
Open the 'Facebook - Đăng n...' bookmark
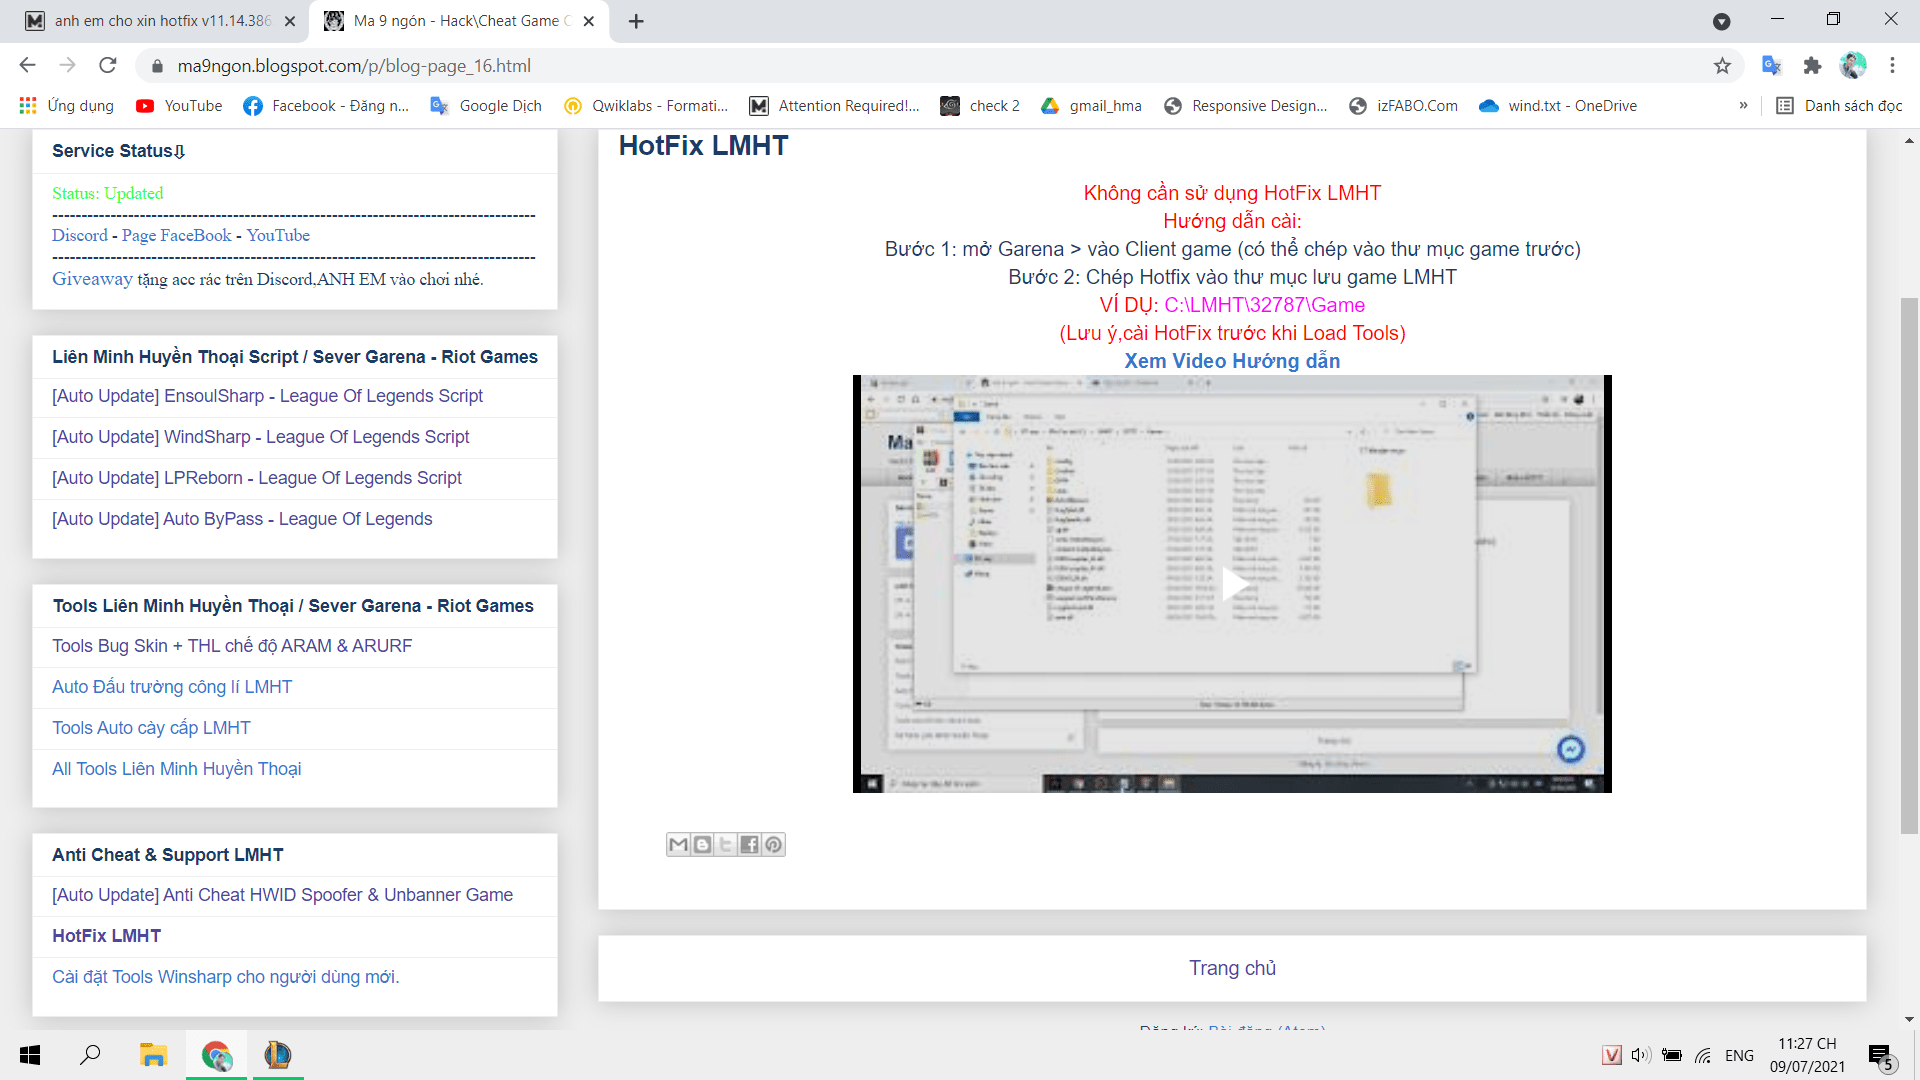(x=326, y=106)
